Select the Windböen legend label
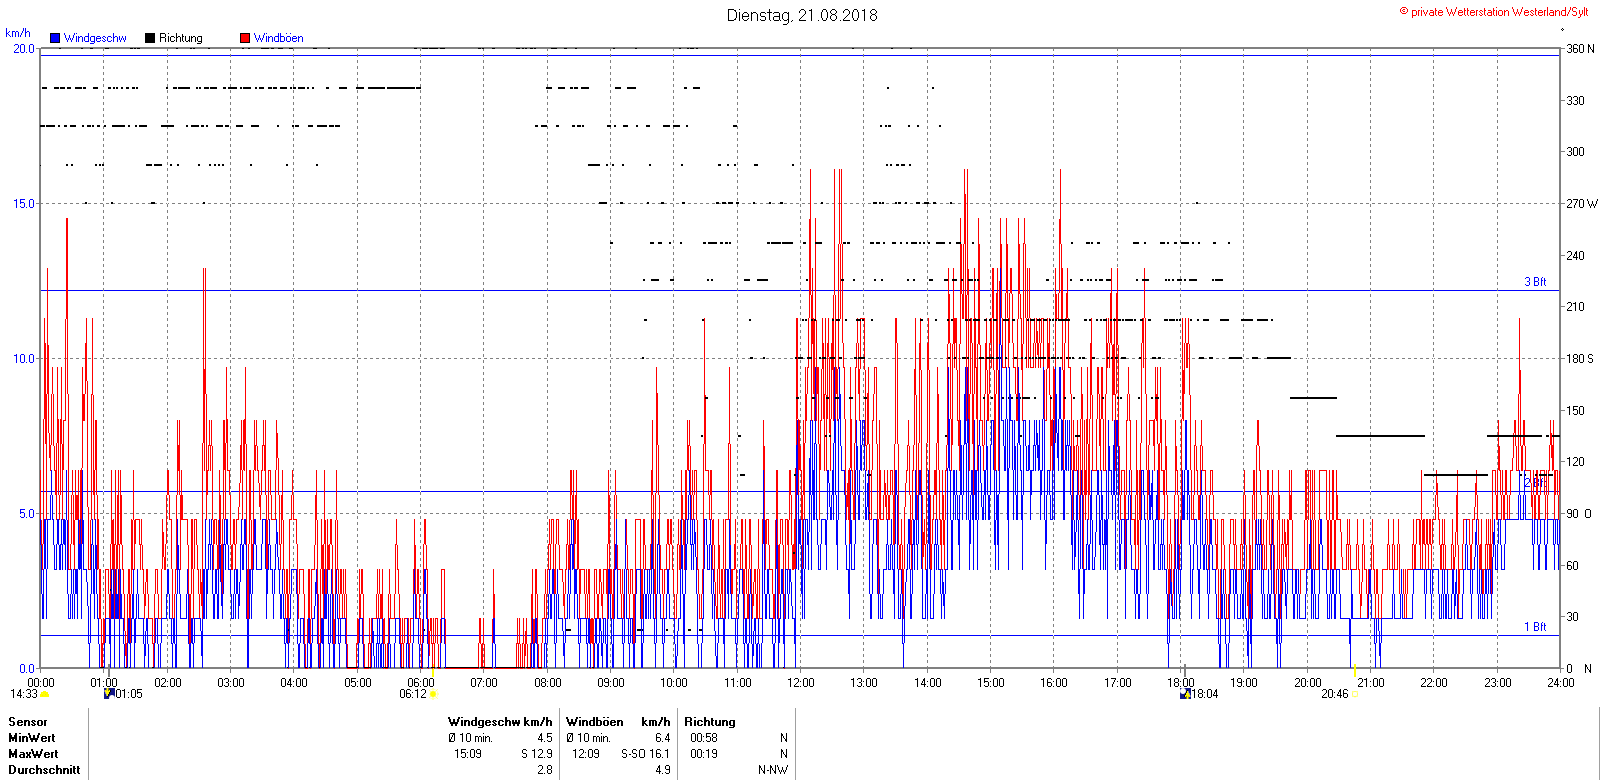 tap(279, 38)
